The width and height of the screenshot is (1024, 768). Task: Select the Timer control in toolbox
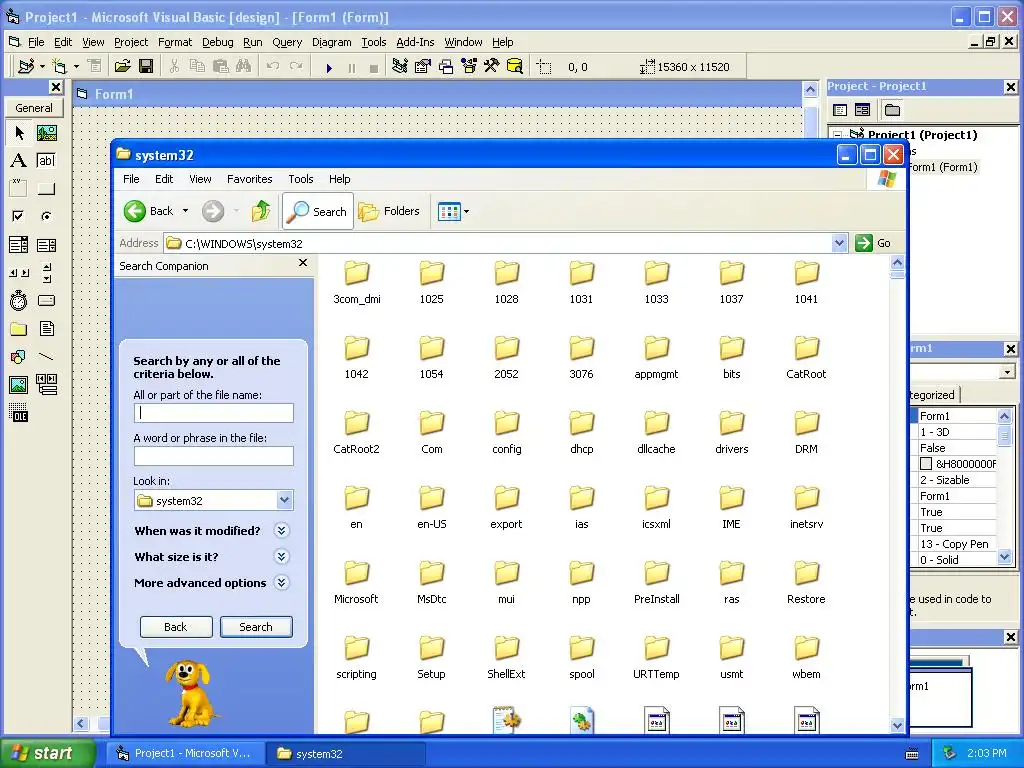tap(19, 301)
